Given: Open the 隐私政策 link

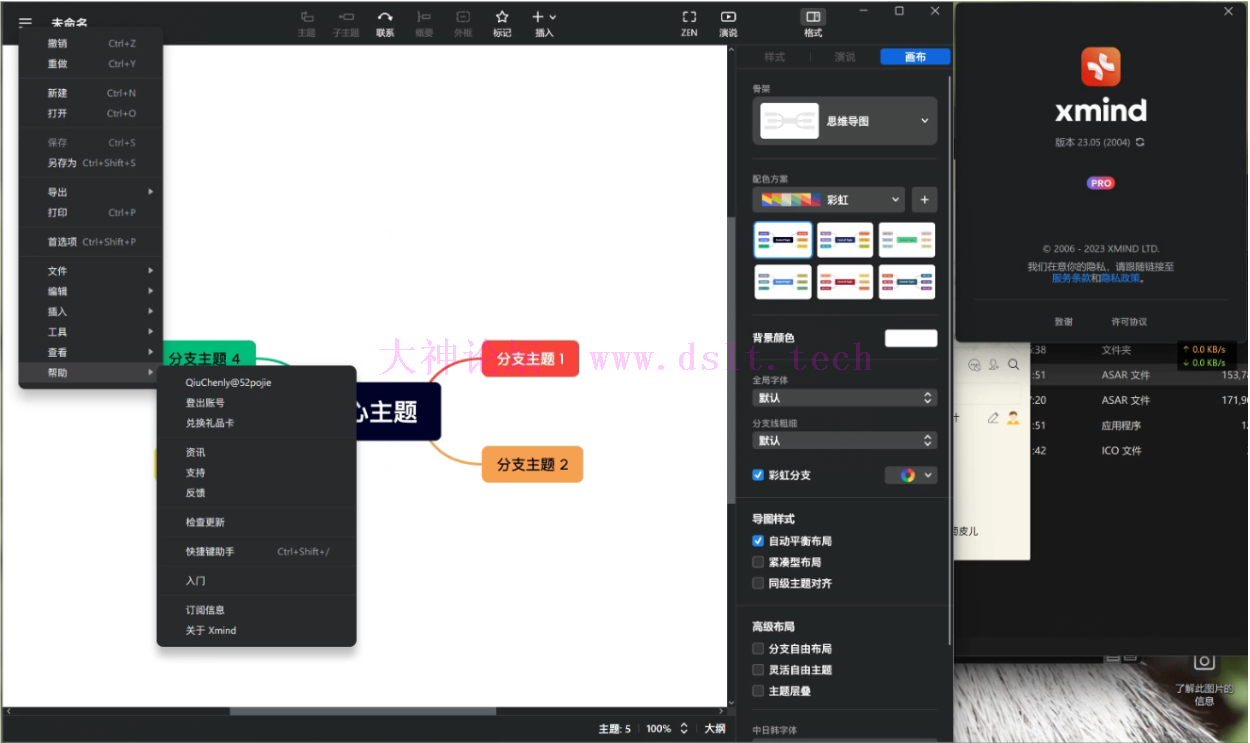Looking at the screenshot, I should 1120,278.
